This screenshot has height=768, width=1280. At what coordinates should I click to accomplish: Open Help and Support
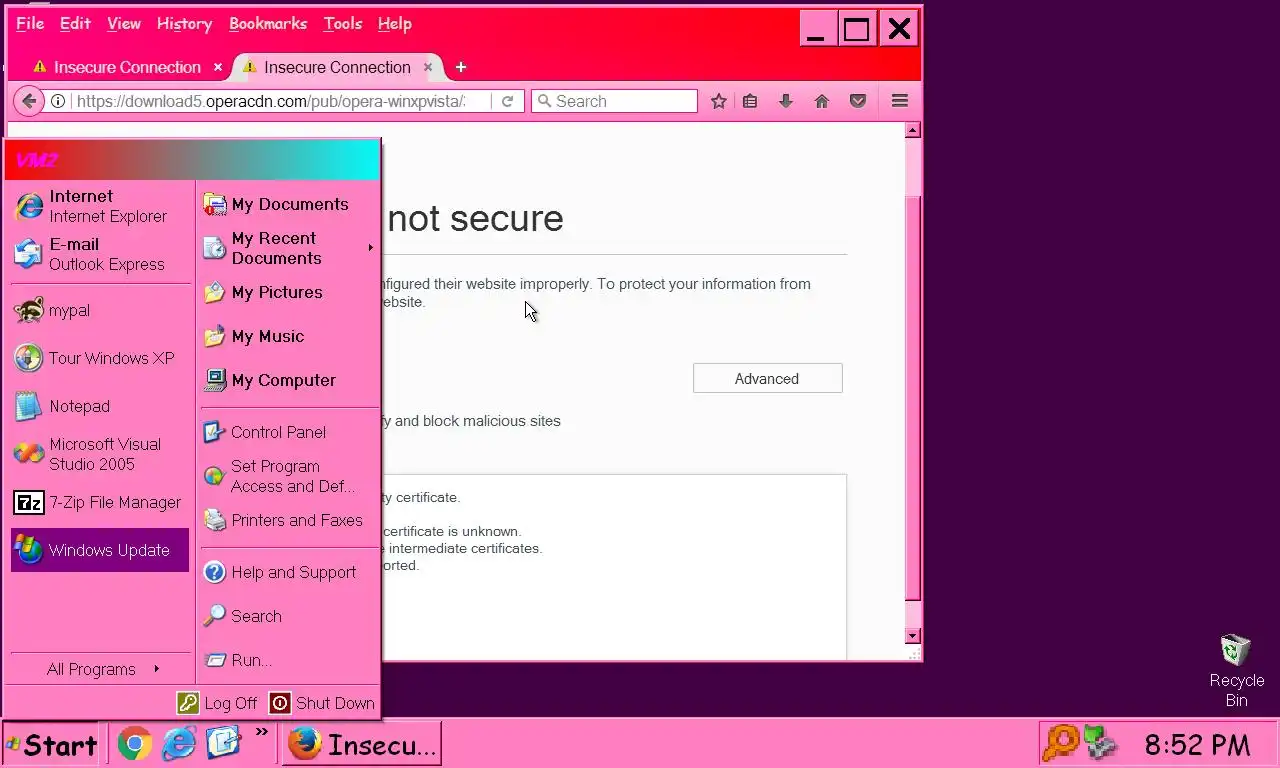pyautogui.click(x=289, y=572)
